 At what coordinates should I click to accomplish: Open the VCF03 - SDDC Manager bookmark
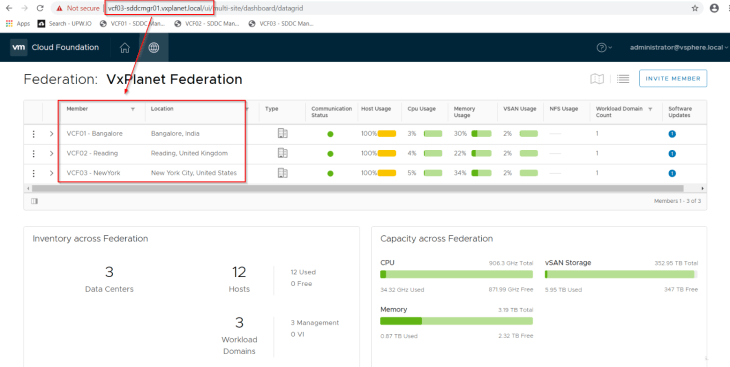click(281, 23)
